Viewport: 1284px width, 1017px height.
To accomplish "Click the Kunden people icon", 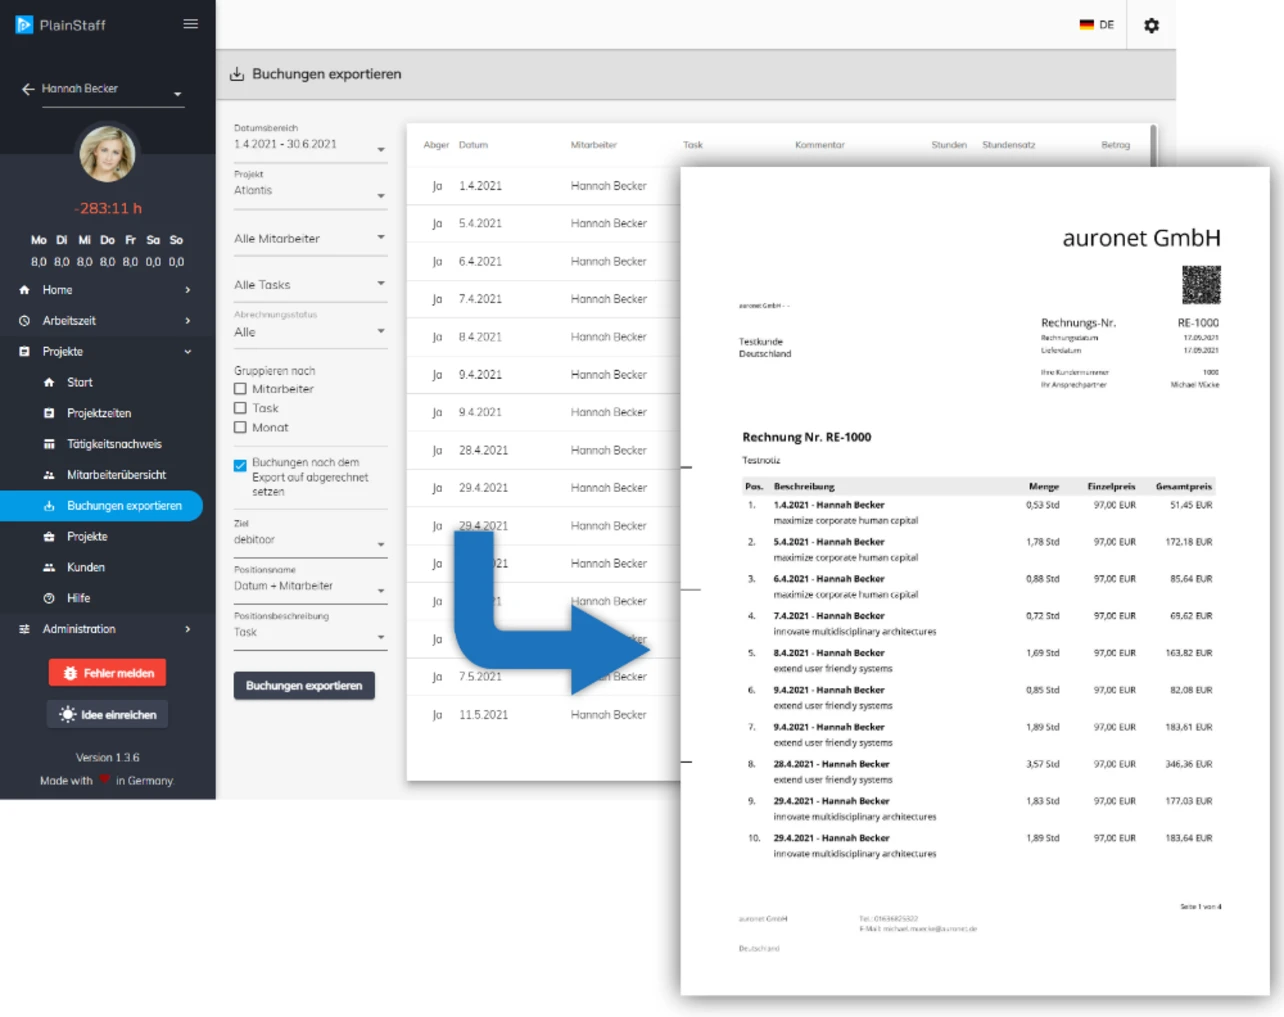I will pos(49,567).
